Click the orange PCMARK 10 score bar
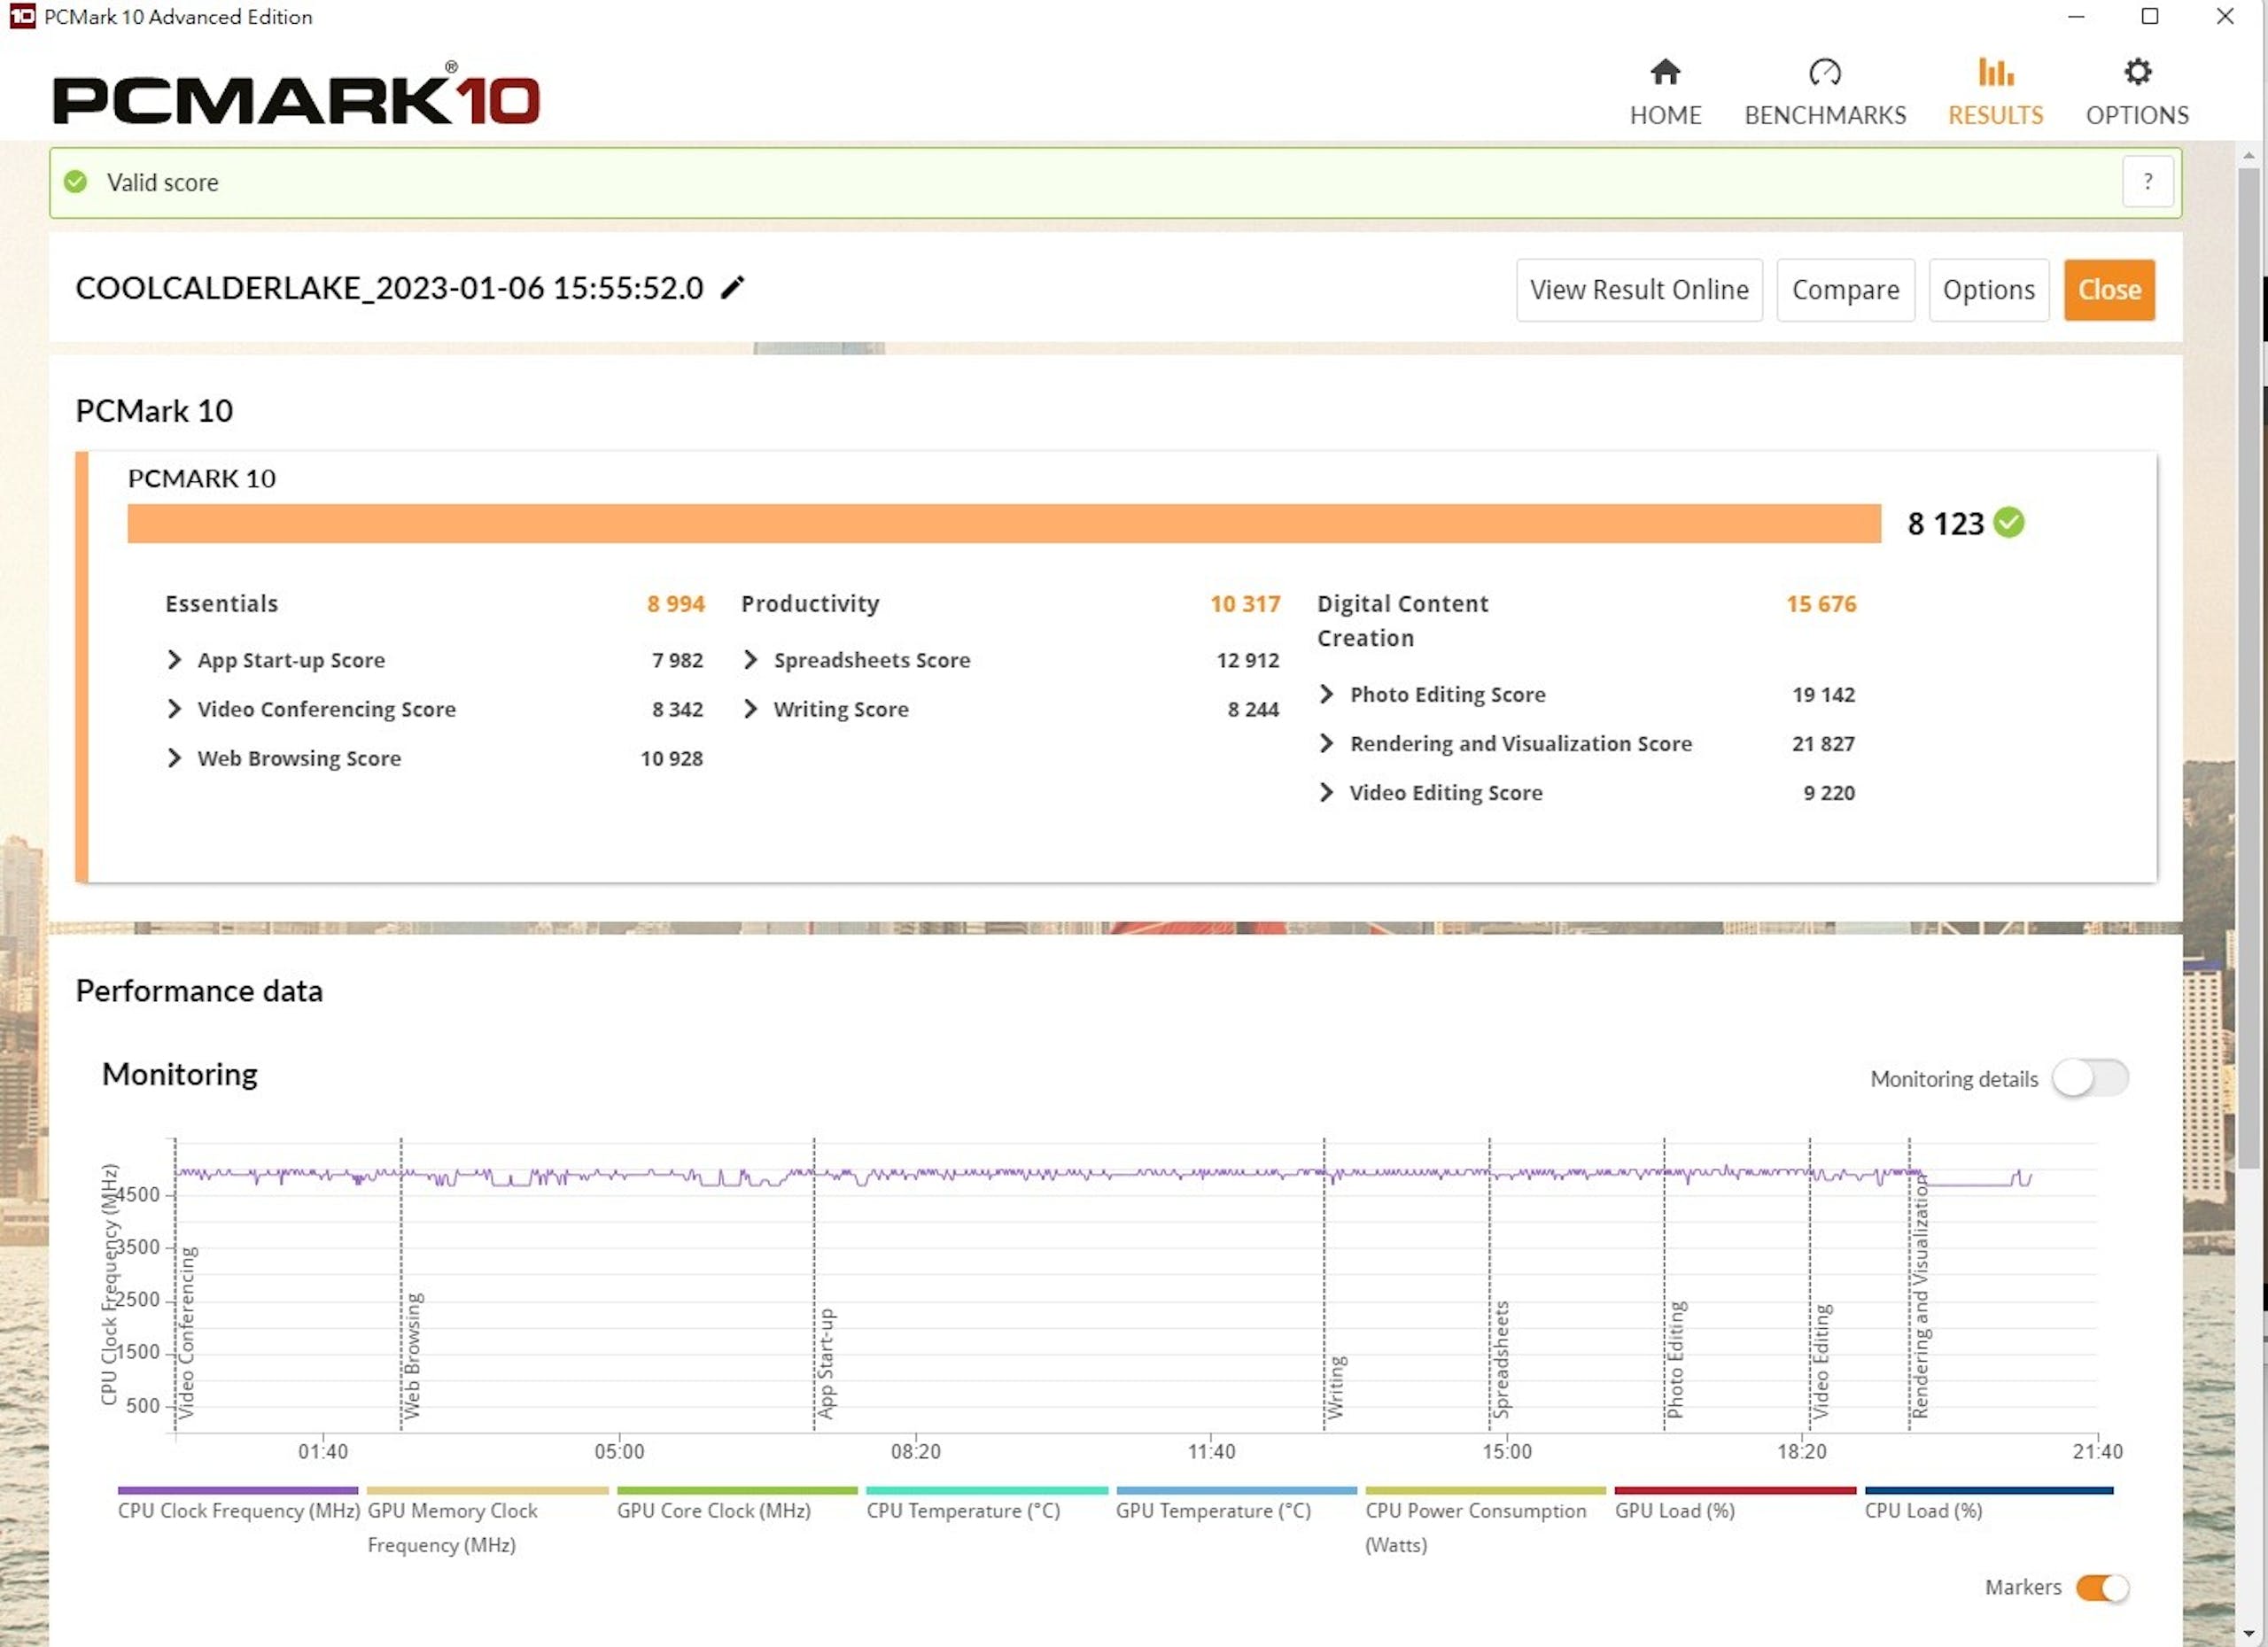The image size is (2268, 1647). click(x=1004, y=524)
